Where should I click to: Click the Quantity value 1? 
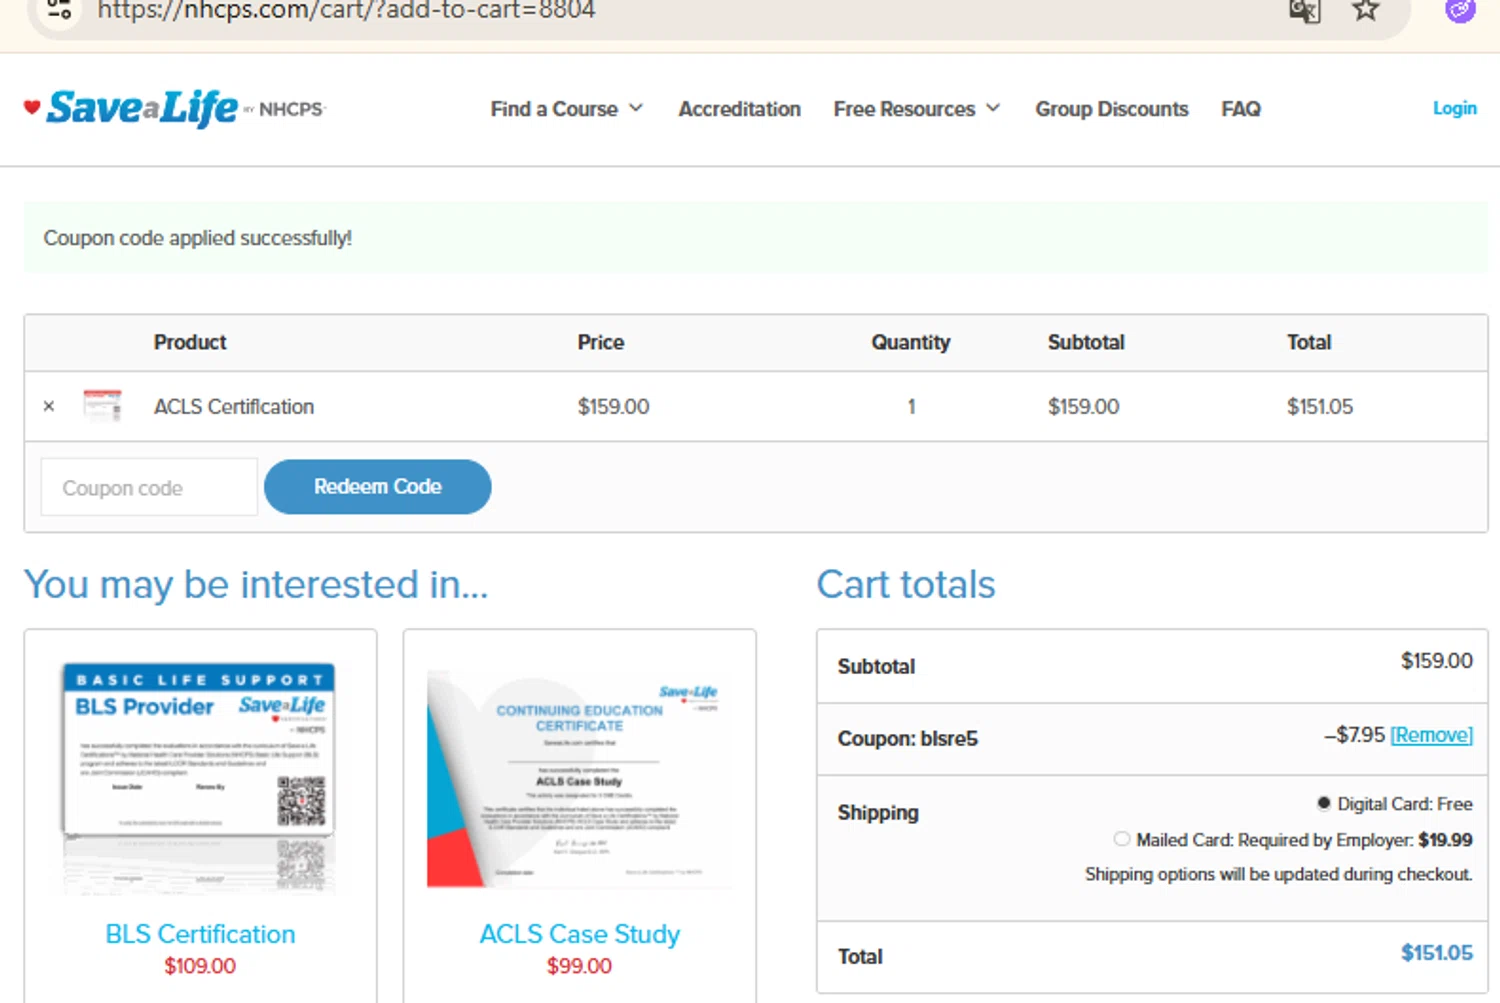911,407
